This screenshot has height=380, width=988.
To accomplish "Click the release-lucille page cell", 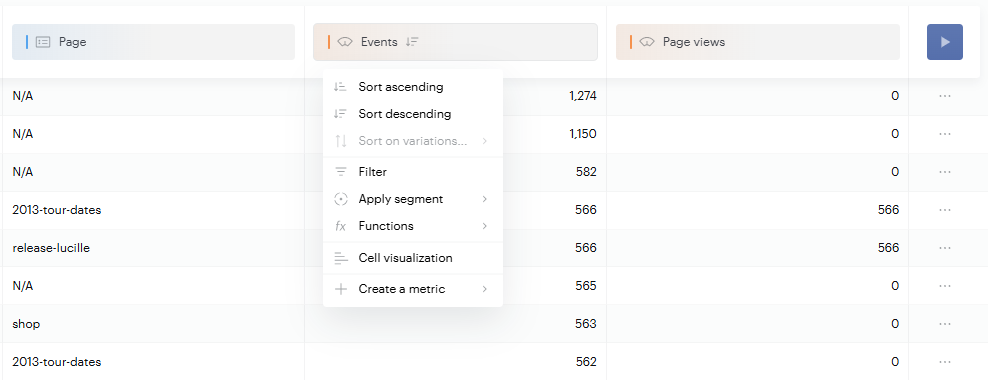I will (51, 248).
